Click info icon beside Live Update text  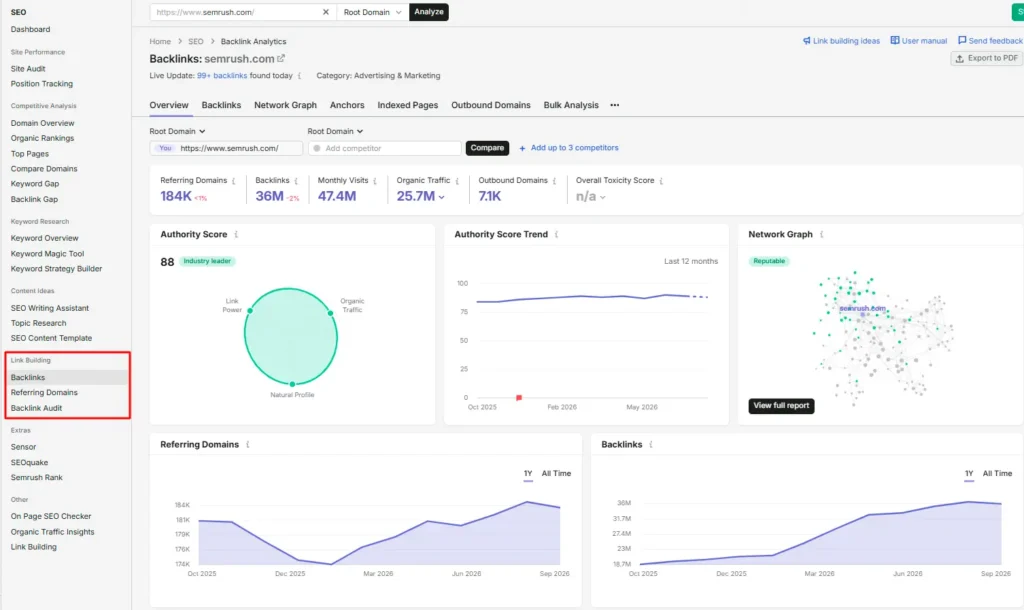point(299,76)
